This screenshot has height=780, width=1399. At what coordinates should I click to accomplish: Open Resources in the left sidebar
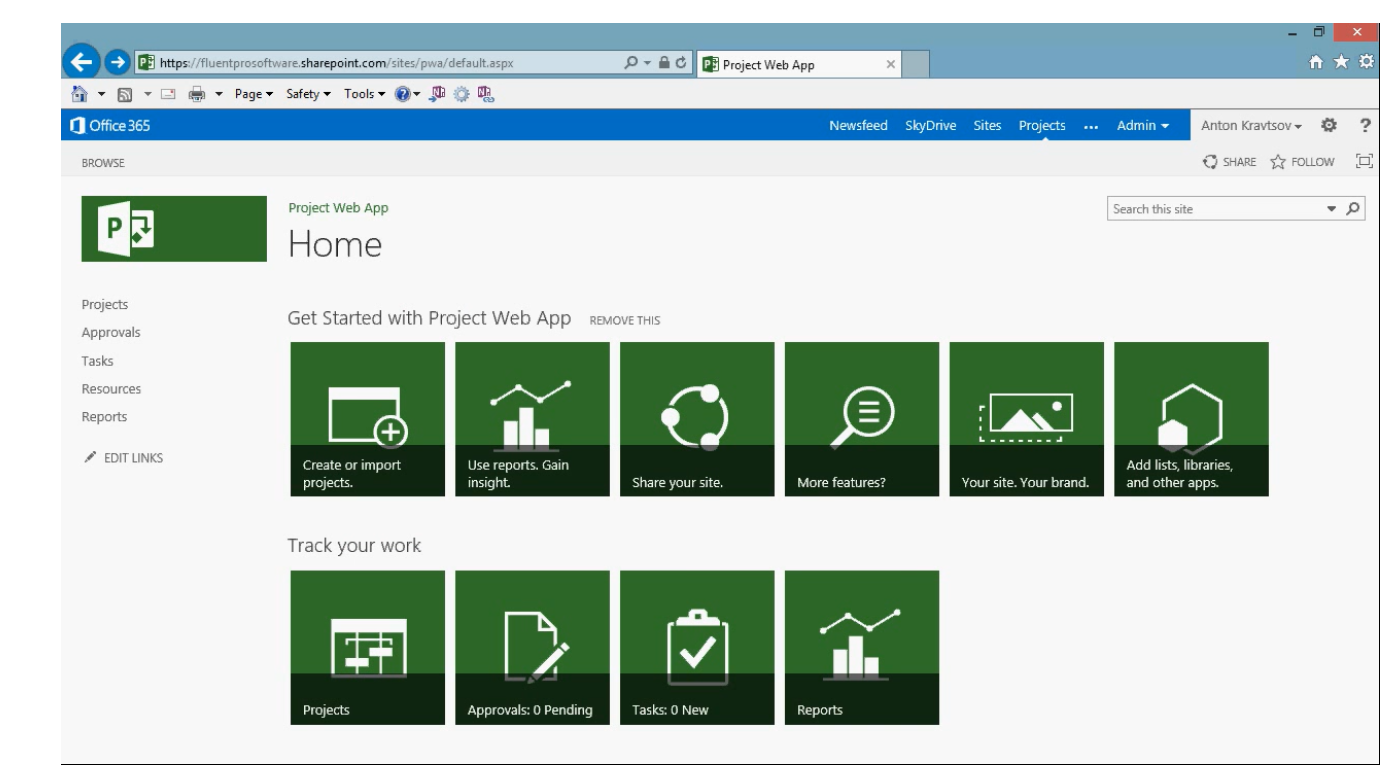coord(111,389)
